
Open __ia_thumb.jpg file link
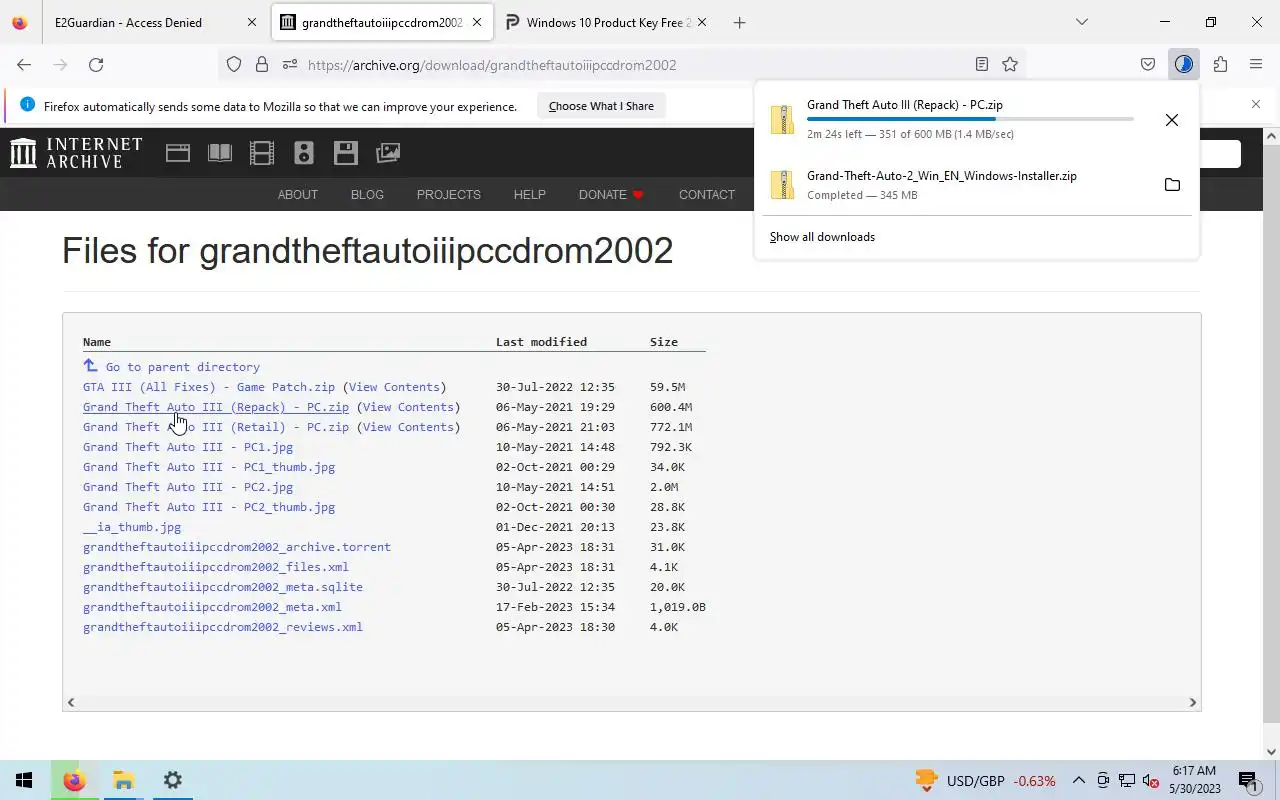(132, 527)
